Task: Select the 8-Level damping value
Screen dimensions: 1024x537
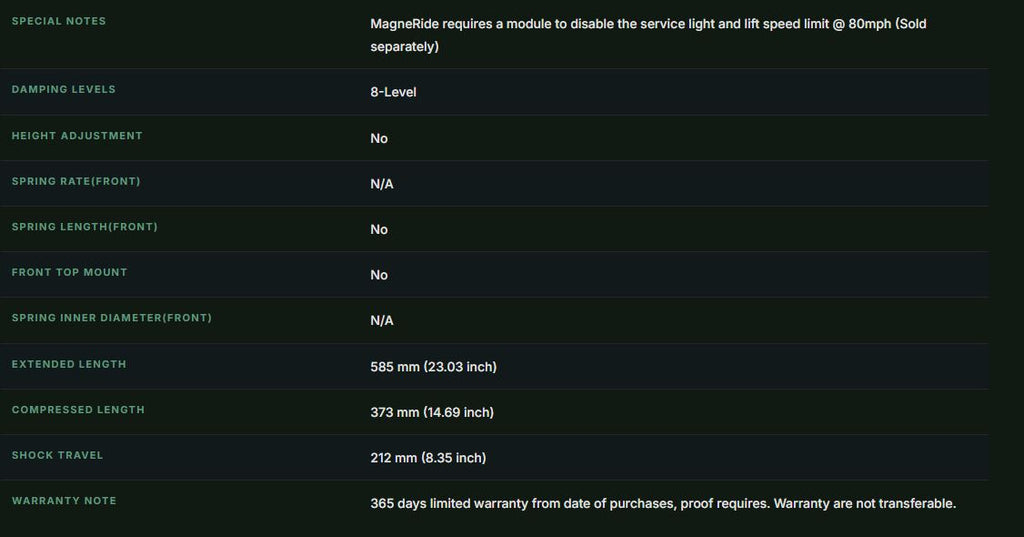Action: pyautogui.click(x=393, y=92)
